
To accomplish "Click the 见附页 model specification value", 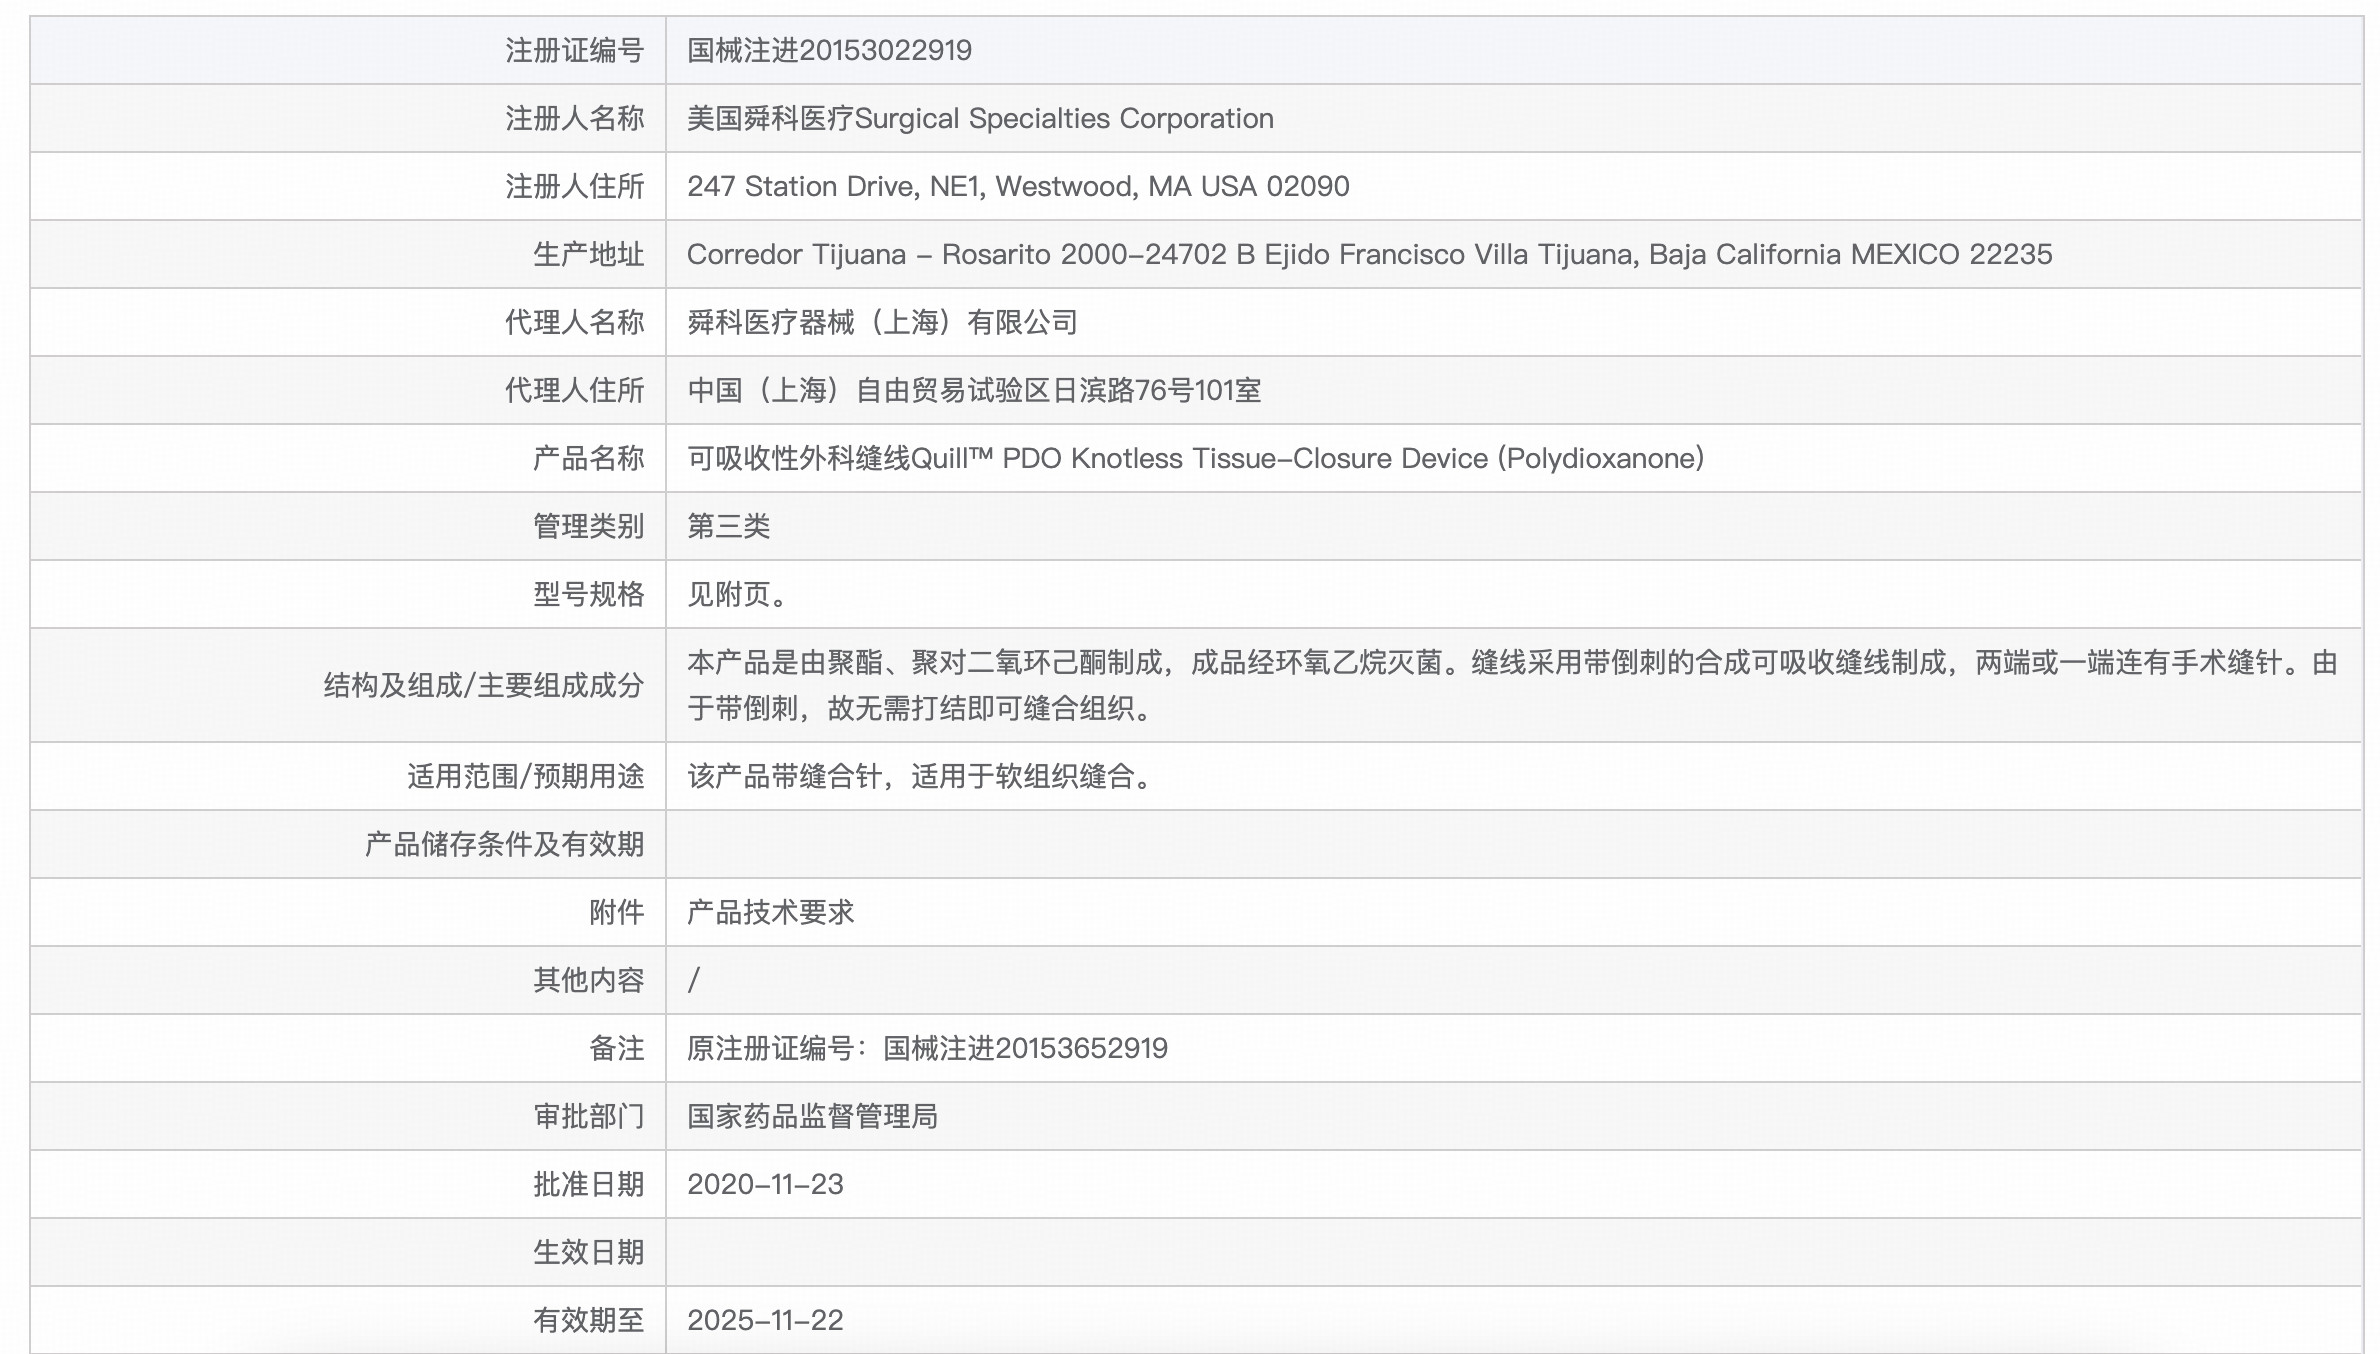I will (740, 594).
